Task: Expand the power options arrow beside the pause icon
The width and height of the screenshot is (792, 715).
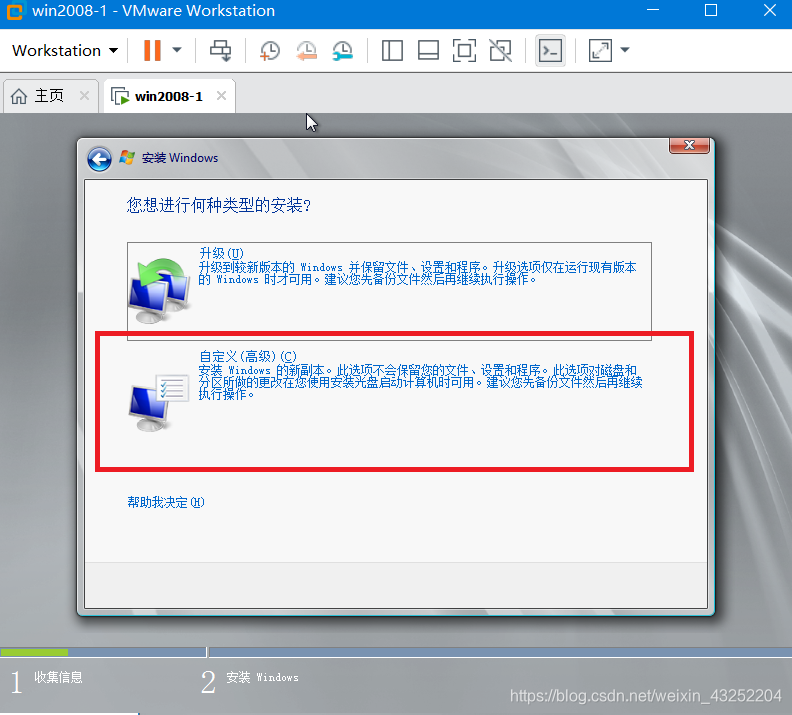Action: pyautogui.click(x=177, y=50)
